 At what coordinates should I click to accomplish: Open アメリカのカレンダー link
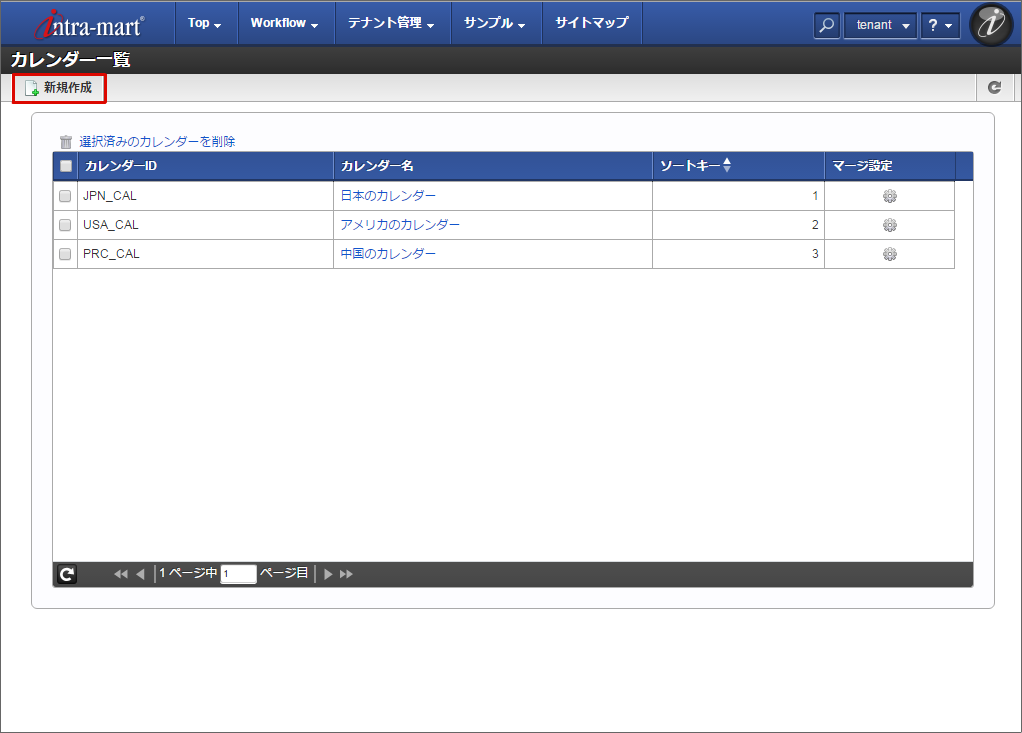[400, 225]
